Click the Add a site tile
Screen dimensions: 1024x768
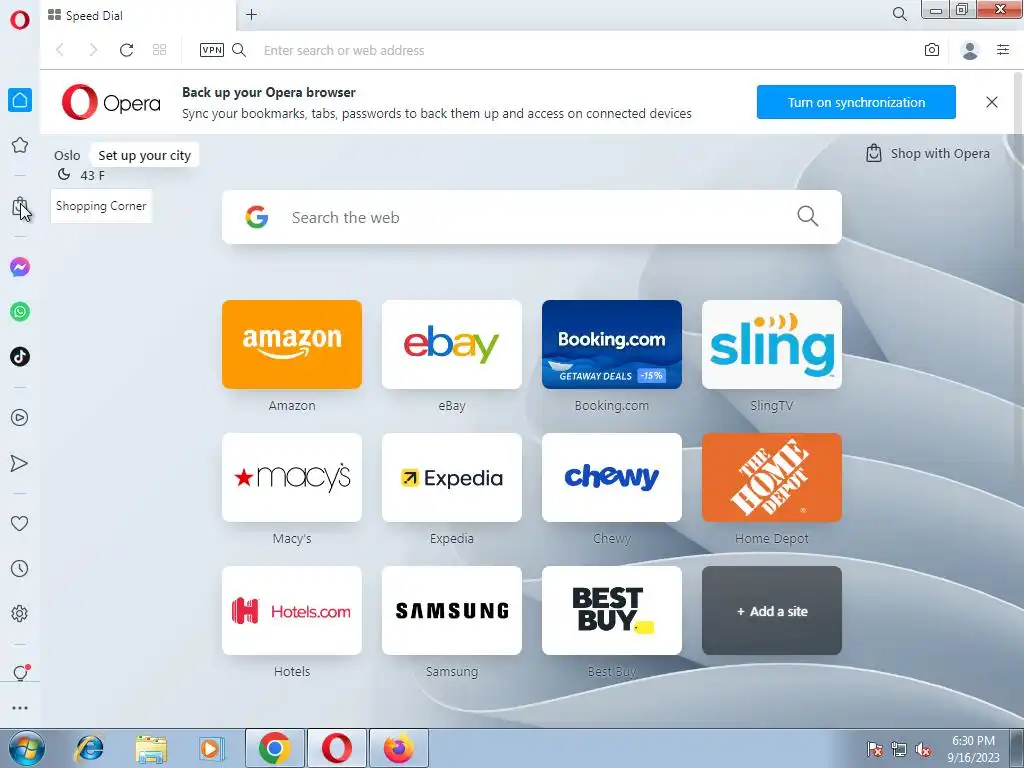(772, 611)
